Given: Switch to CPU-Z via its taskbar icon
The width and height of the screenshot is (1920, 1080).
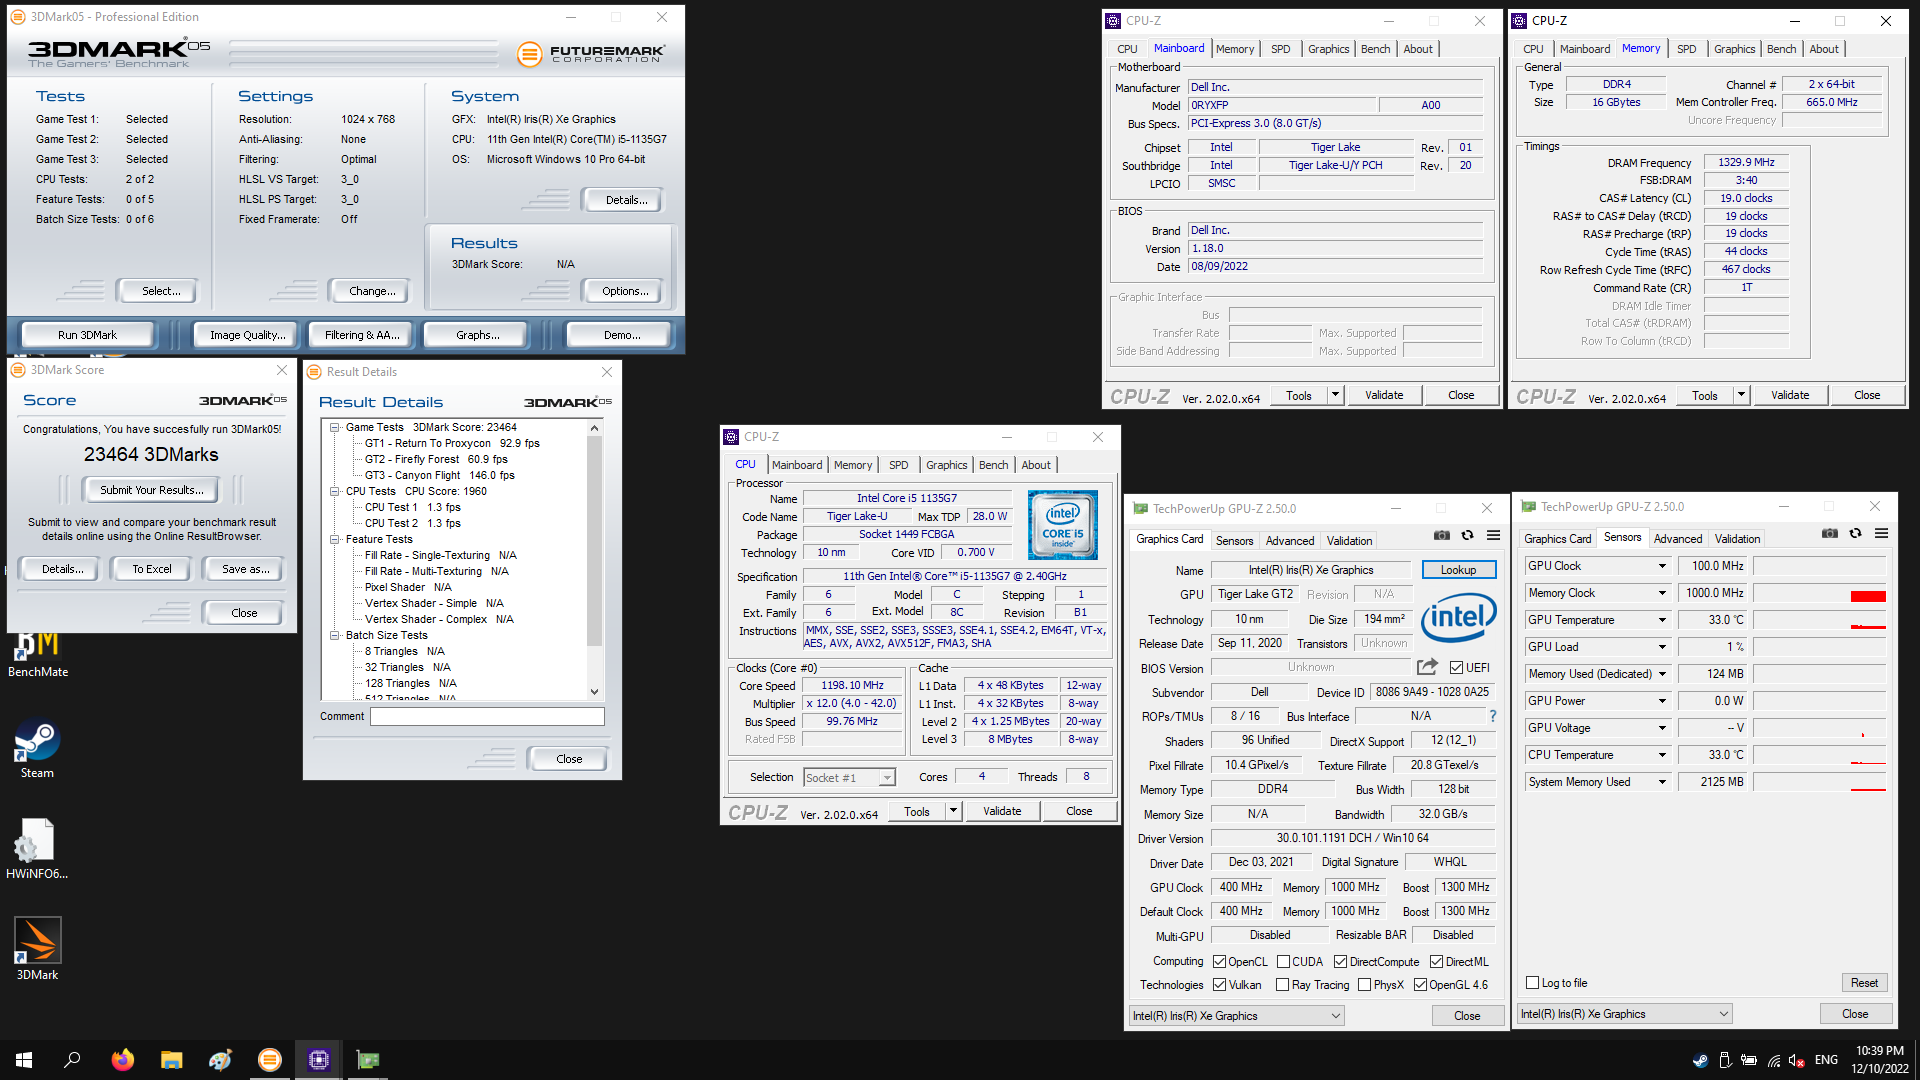Looking at the screenshot, I should [319, 1060].
